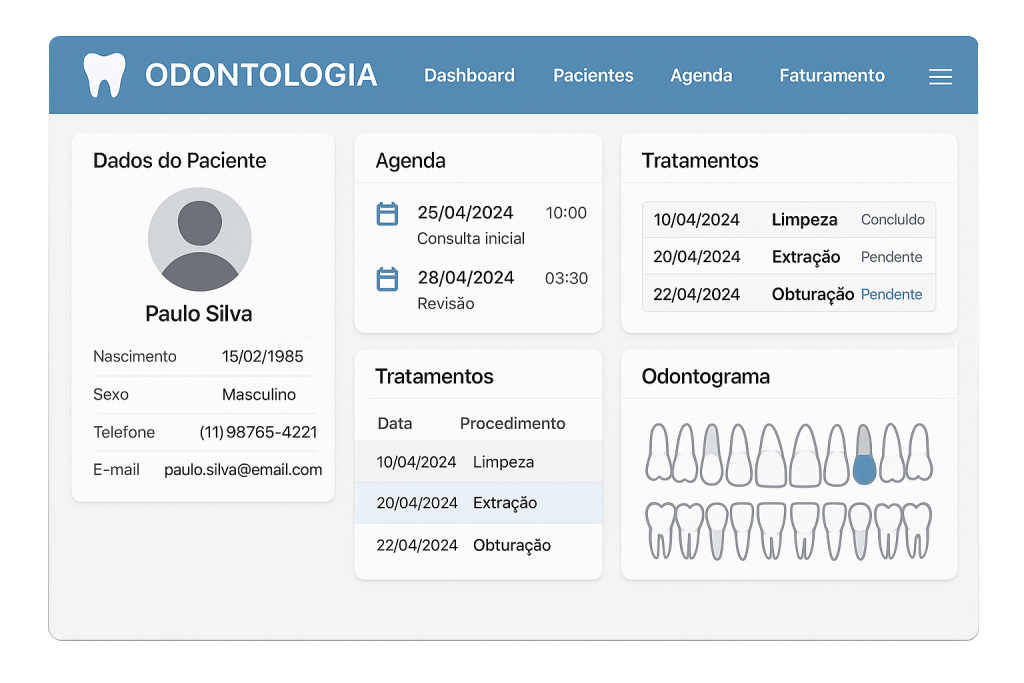This screenshot has width=1024, height=683.
Task: Click the blue Pendente status for Obturação
Action: 891,295
